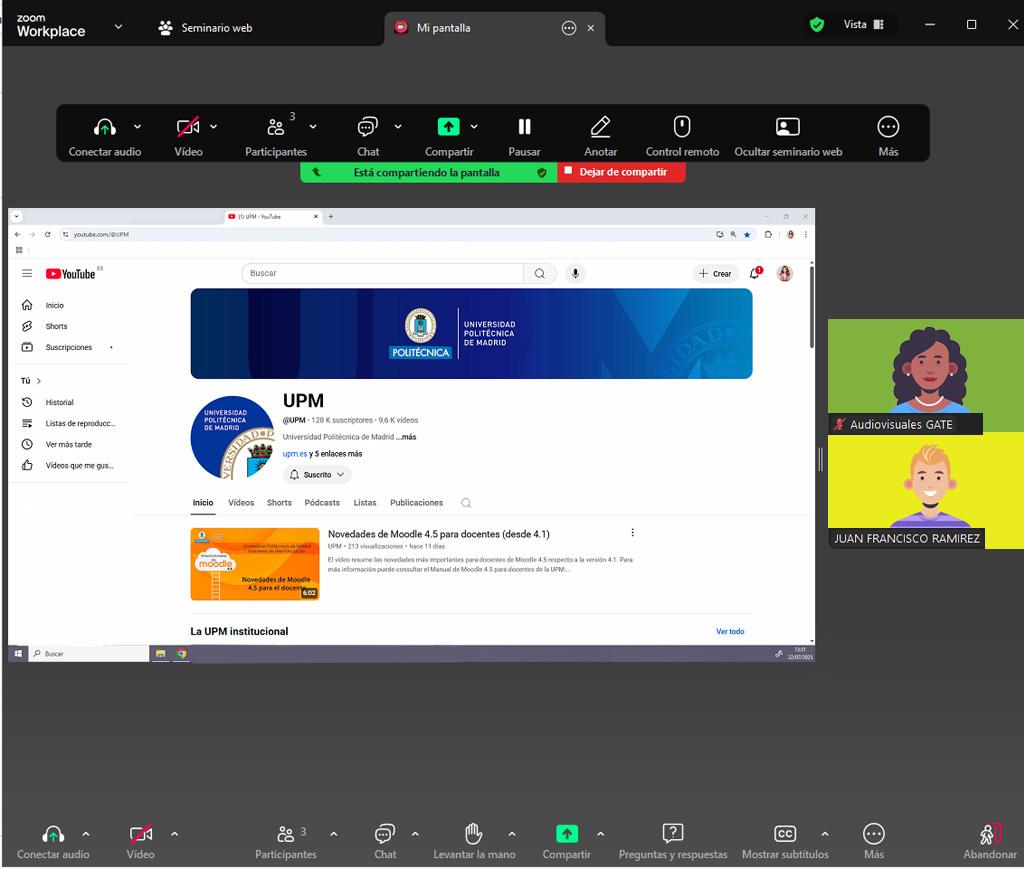Expand audio caret in the bottom meeting bar

click(x=86, y=834)
